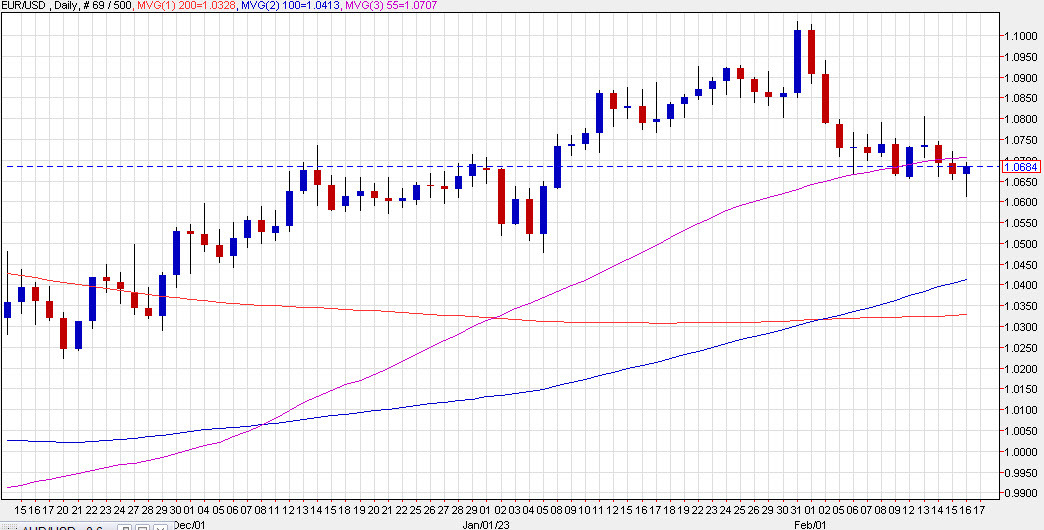This screenshot has height=530, width=1044.
Task: Close the AUD/USD chart window below
Action: point(160,528)
